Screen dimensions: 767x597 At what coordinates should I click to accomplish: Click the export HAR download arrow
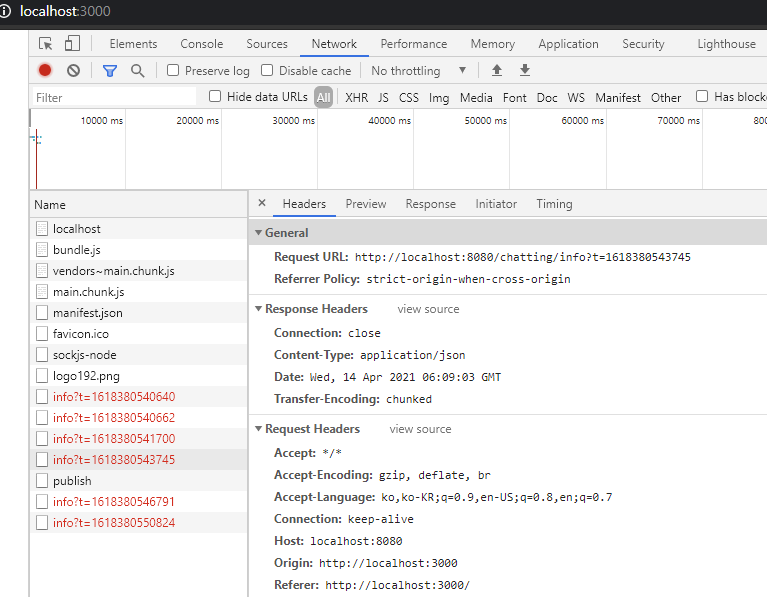coord(525,70)
